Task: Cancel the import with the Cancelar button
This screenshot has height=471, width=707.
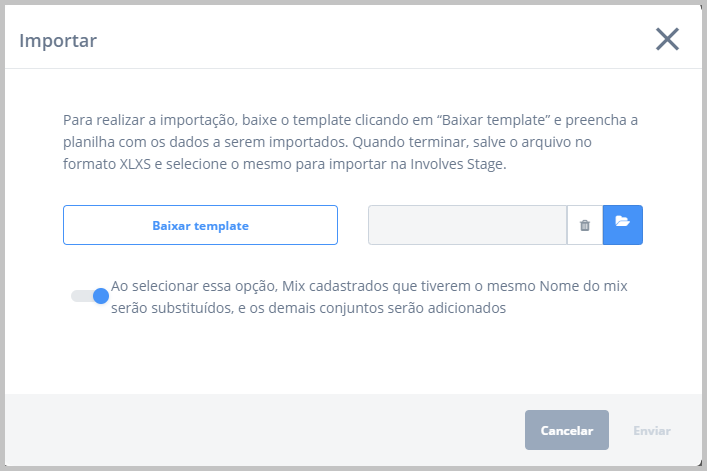Action: pyautogui.click(x=567, y=430)
